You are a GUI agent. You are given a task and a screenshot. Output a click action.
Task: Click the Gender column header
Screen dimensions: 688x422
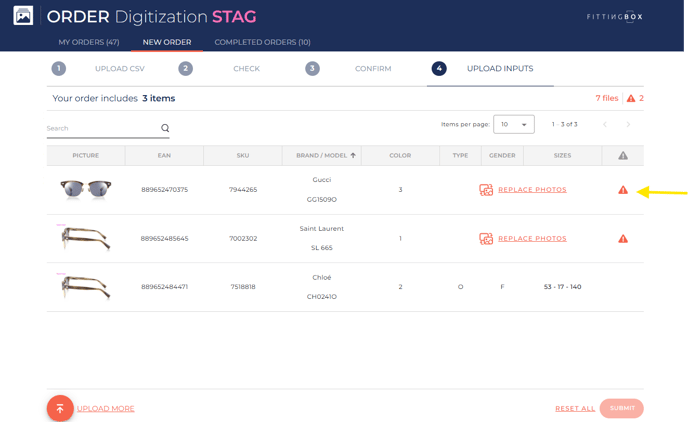click(502, 155)
